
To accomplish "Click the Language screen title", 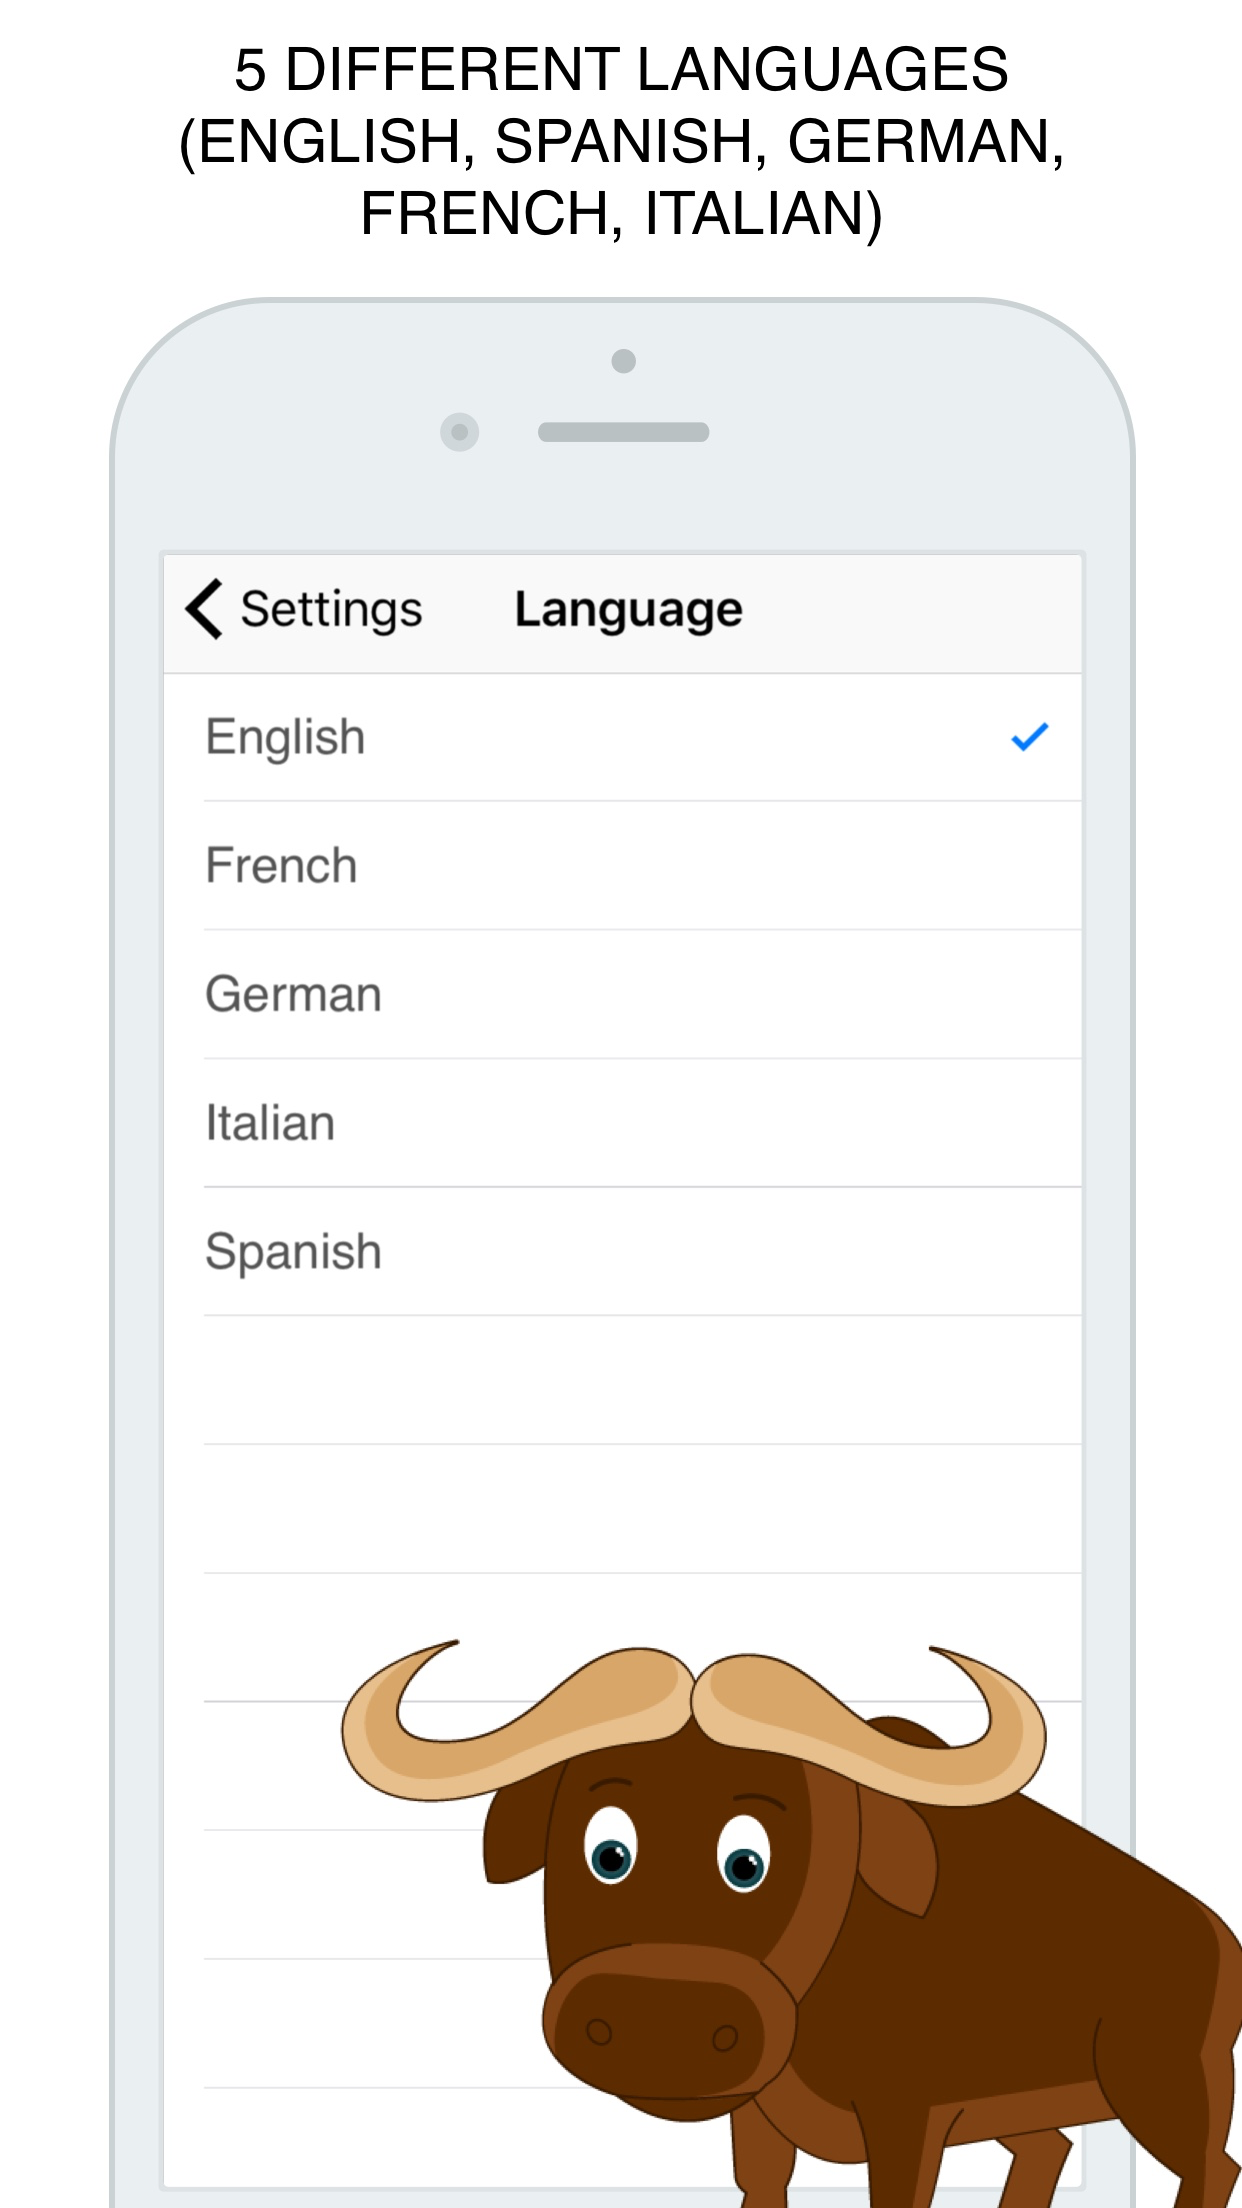I will (628, 610).
